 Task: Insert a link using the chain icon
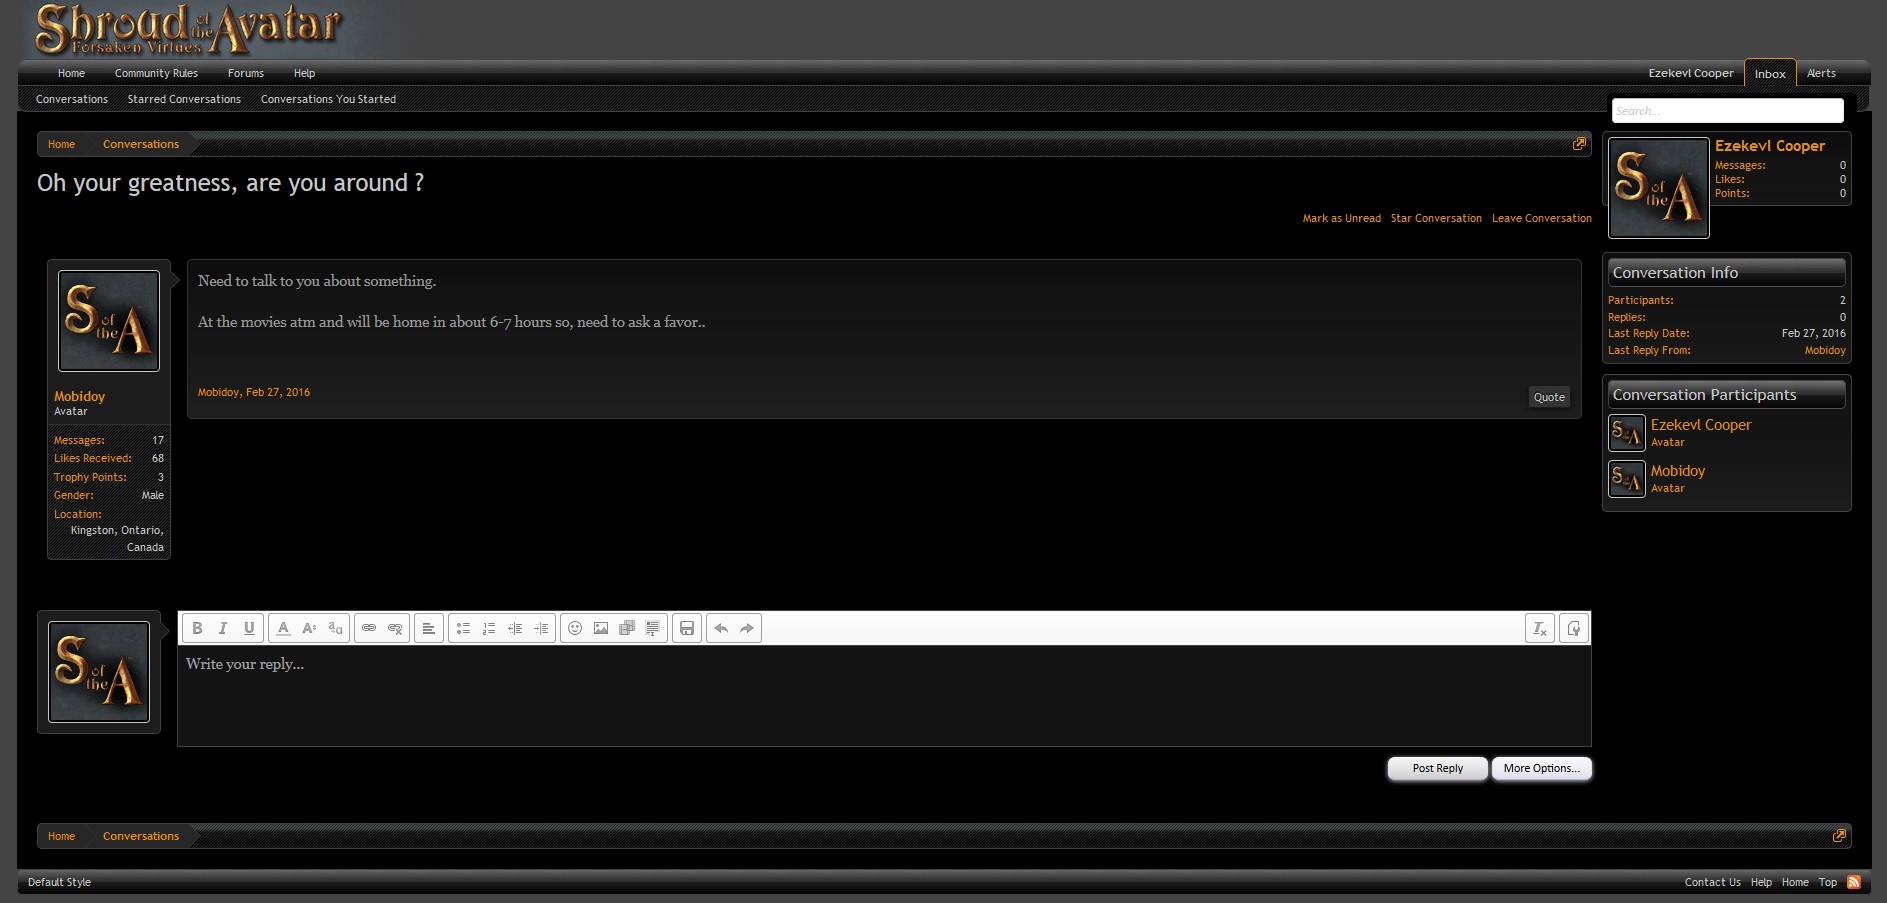369,628
